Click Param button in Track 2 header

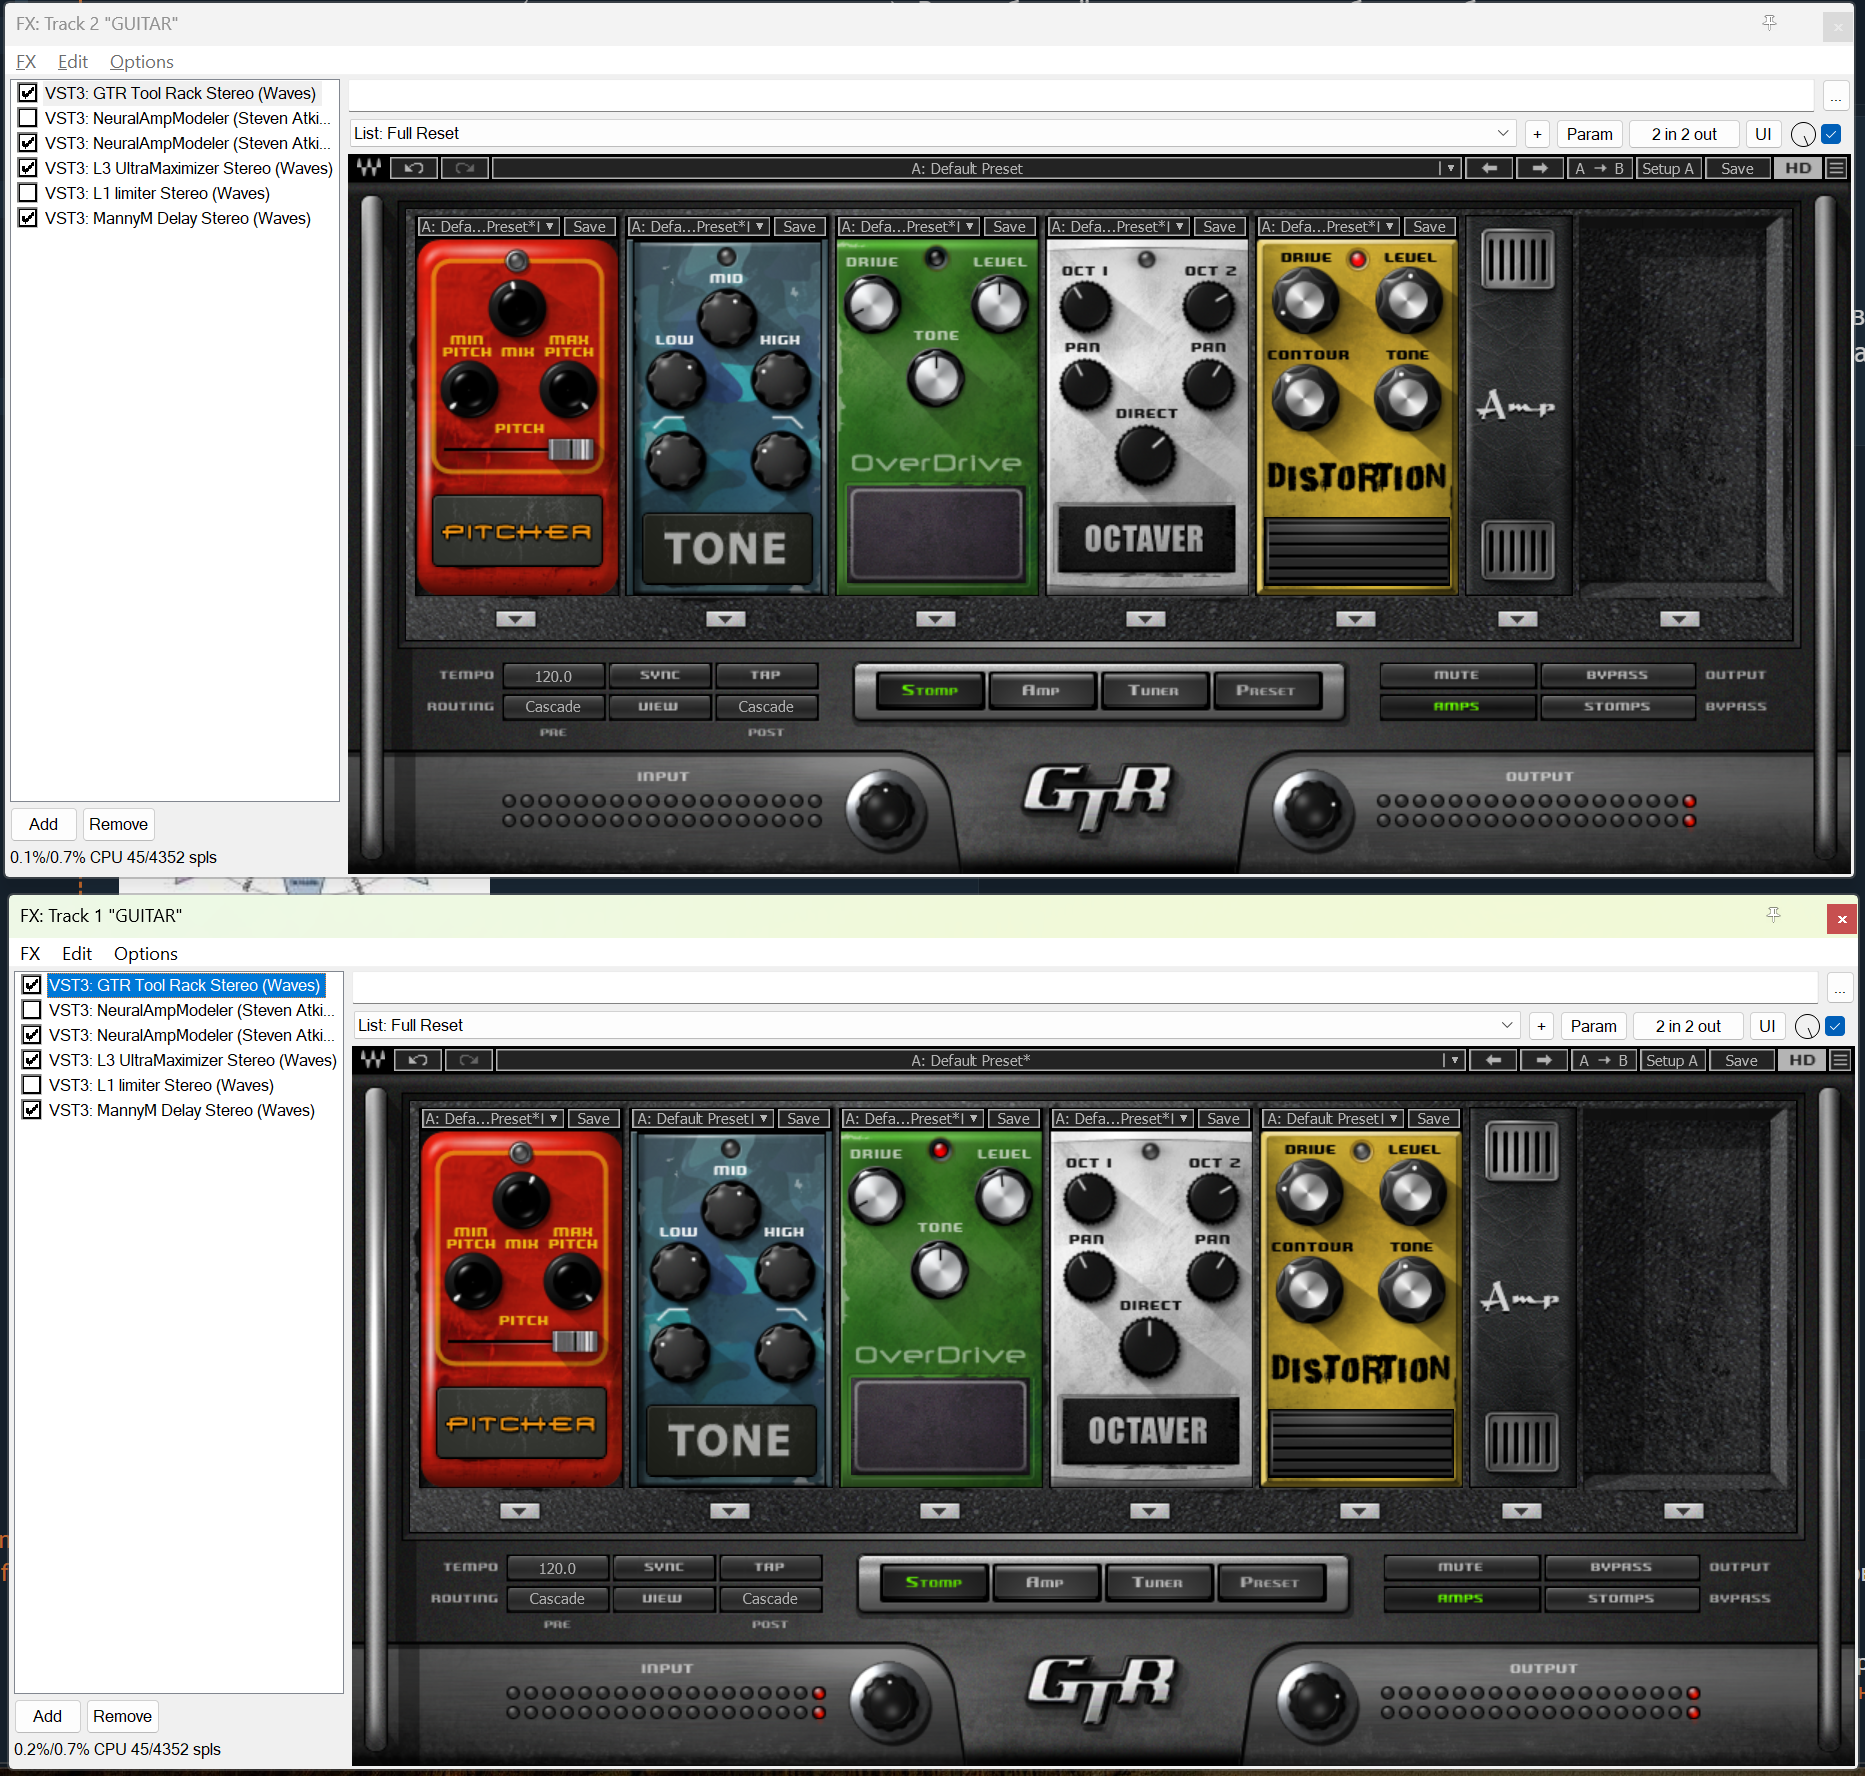click(1589, 134)
